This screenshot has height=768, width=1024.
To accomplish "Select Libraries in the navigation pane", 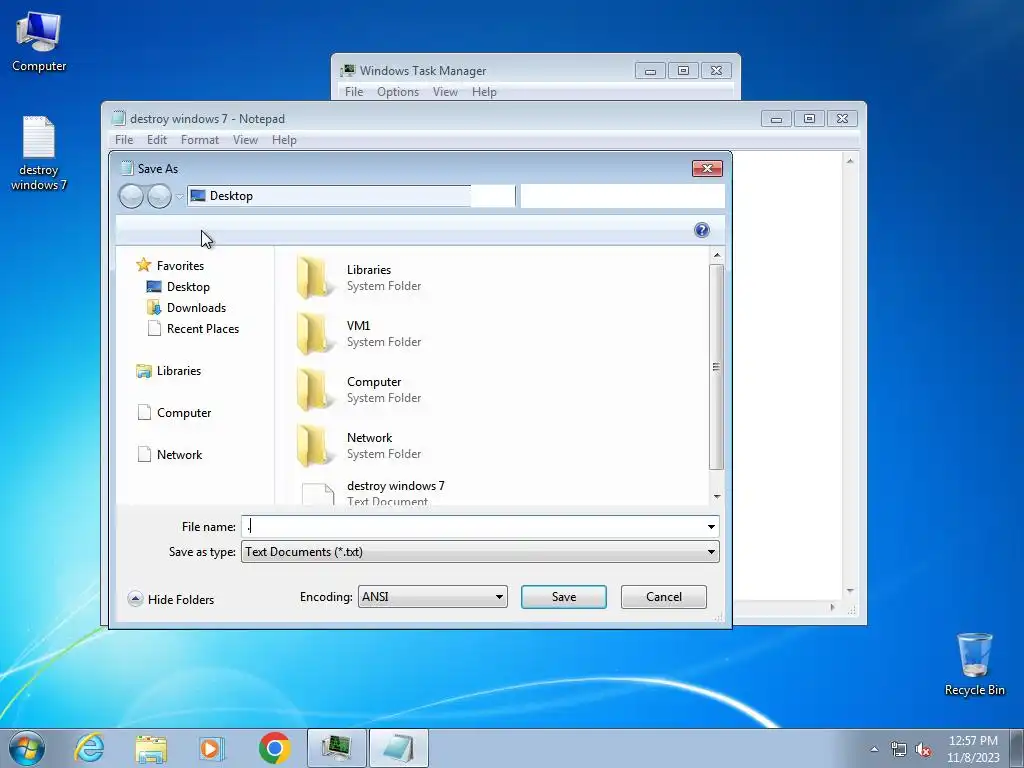I will point(168,371).
